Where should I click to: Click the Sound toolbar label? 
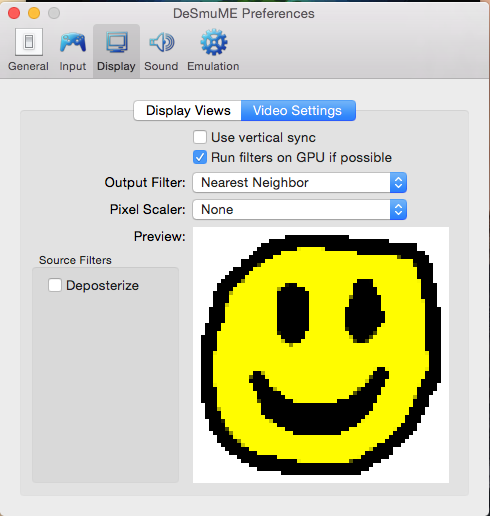tap(161, 66)
